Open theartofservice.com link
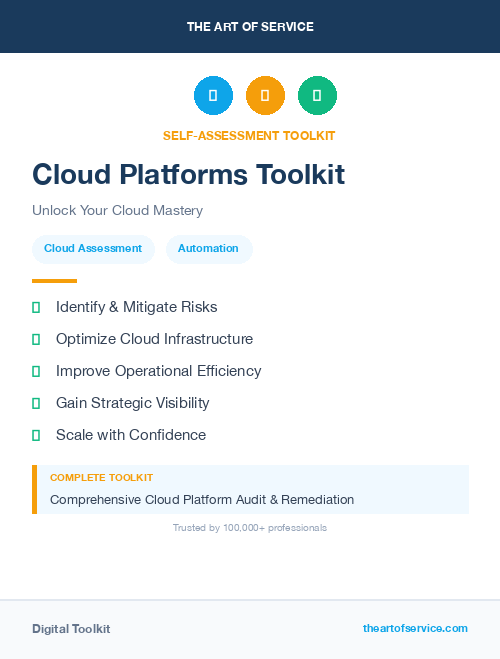The width and height of the screenshot is (500, 659). [x=415, y=628]
